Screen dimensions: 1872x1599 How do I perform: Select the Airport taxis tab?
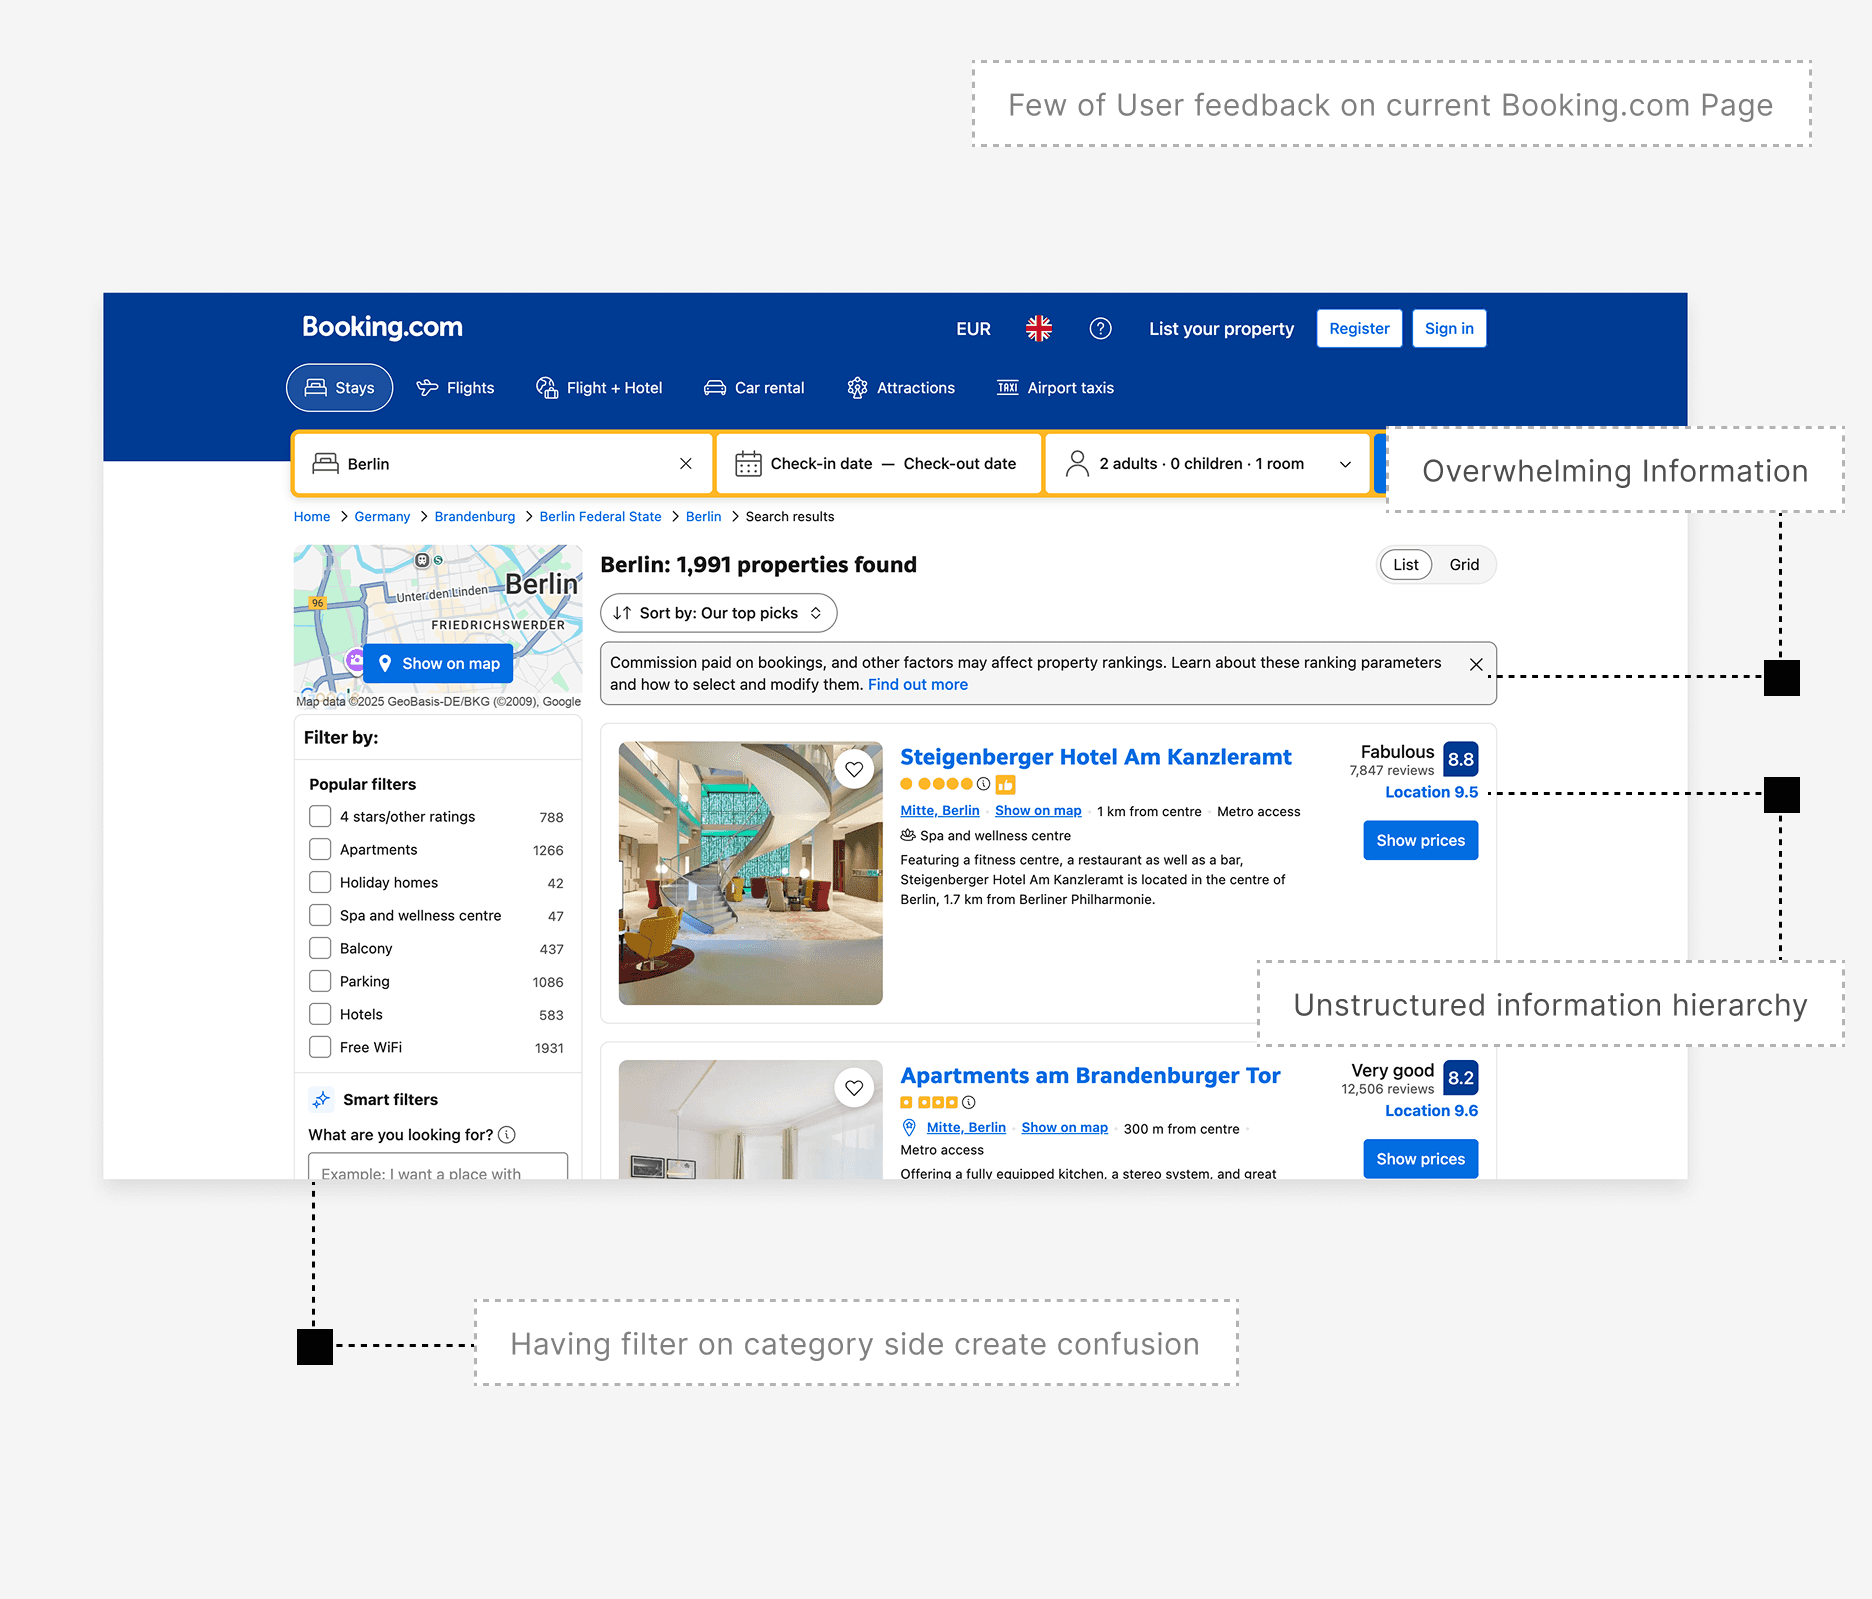(1056, 388)
